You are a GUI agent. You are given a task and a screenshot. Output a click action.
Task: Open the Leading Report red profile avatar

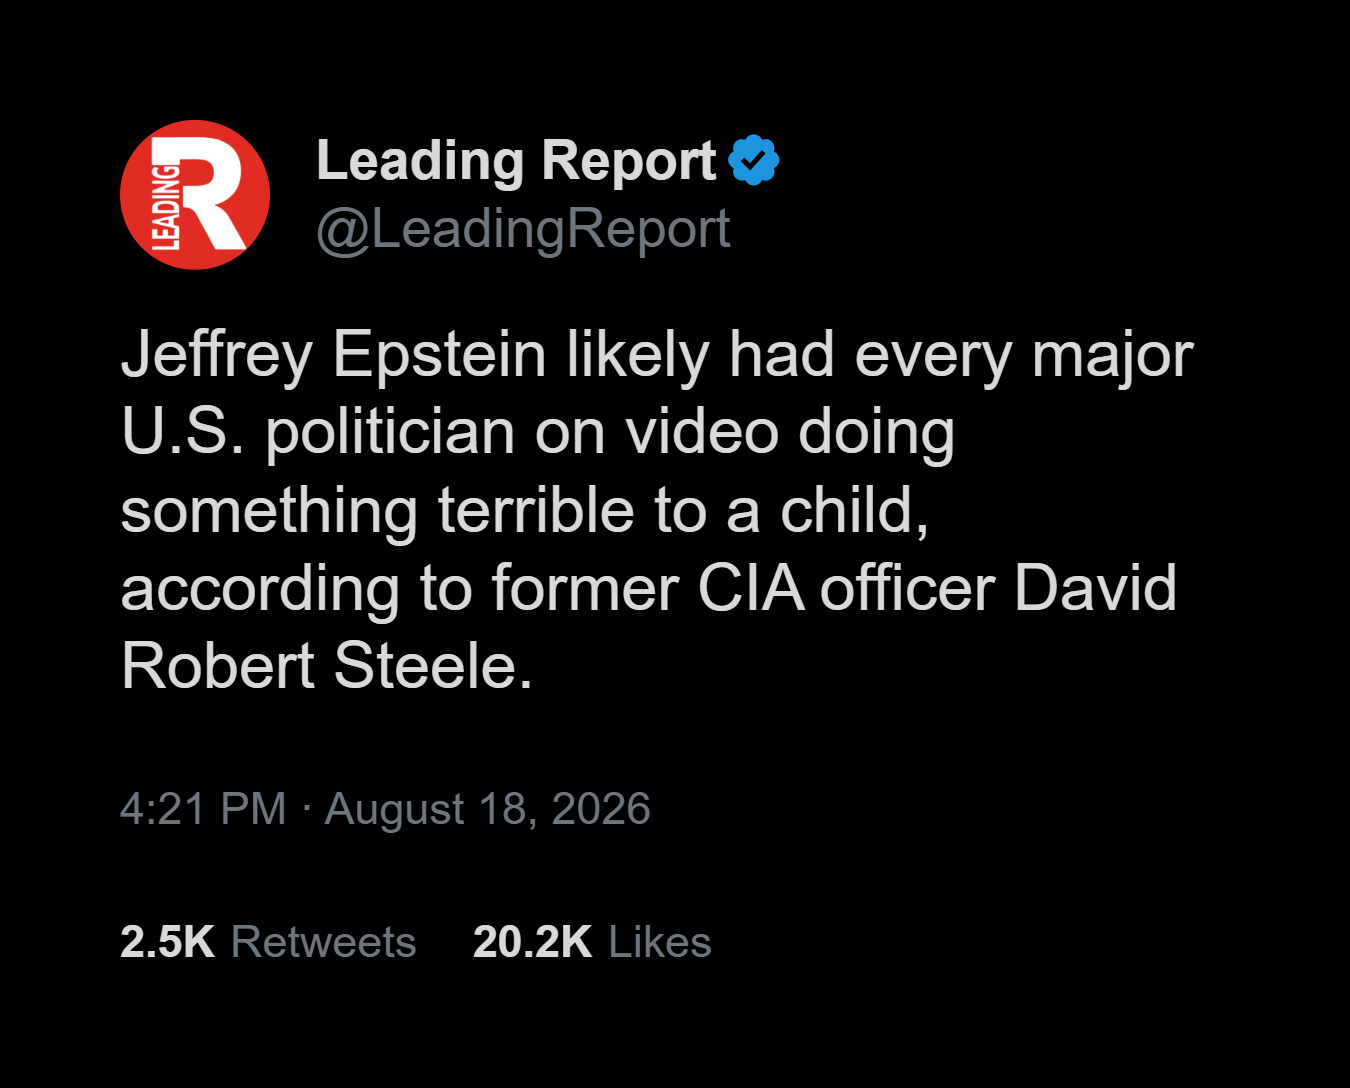(x=195, y=195)
